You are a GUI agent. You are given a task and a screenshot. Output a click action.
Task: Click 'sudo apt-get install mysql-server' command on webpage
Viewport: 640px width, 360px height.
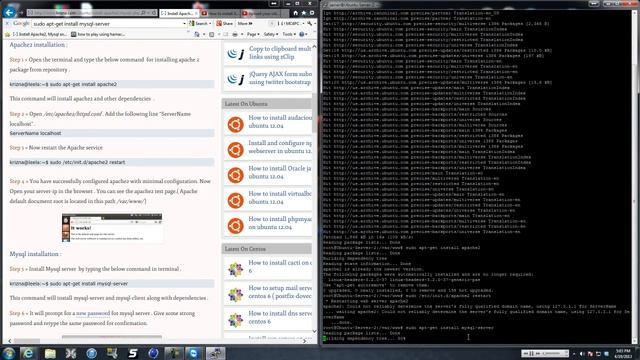click(89, 284)
